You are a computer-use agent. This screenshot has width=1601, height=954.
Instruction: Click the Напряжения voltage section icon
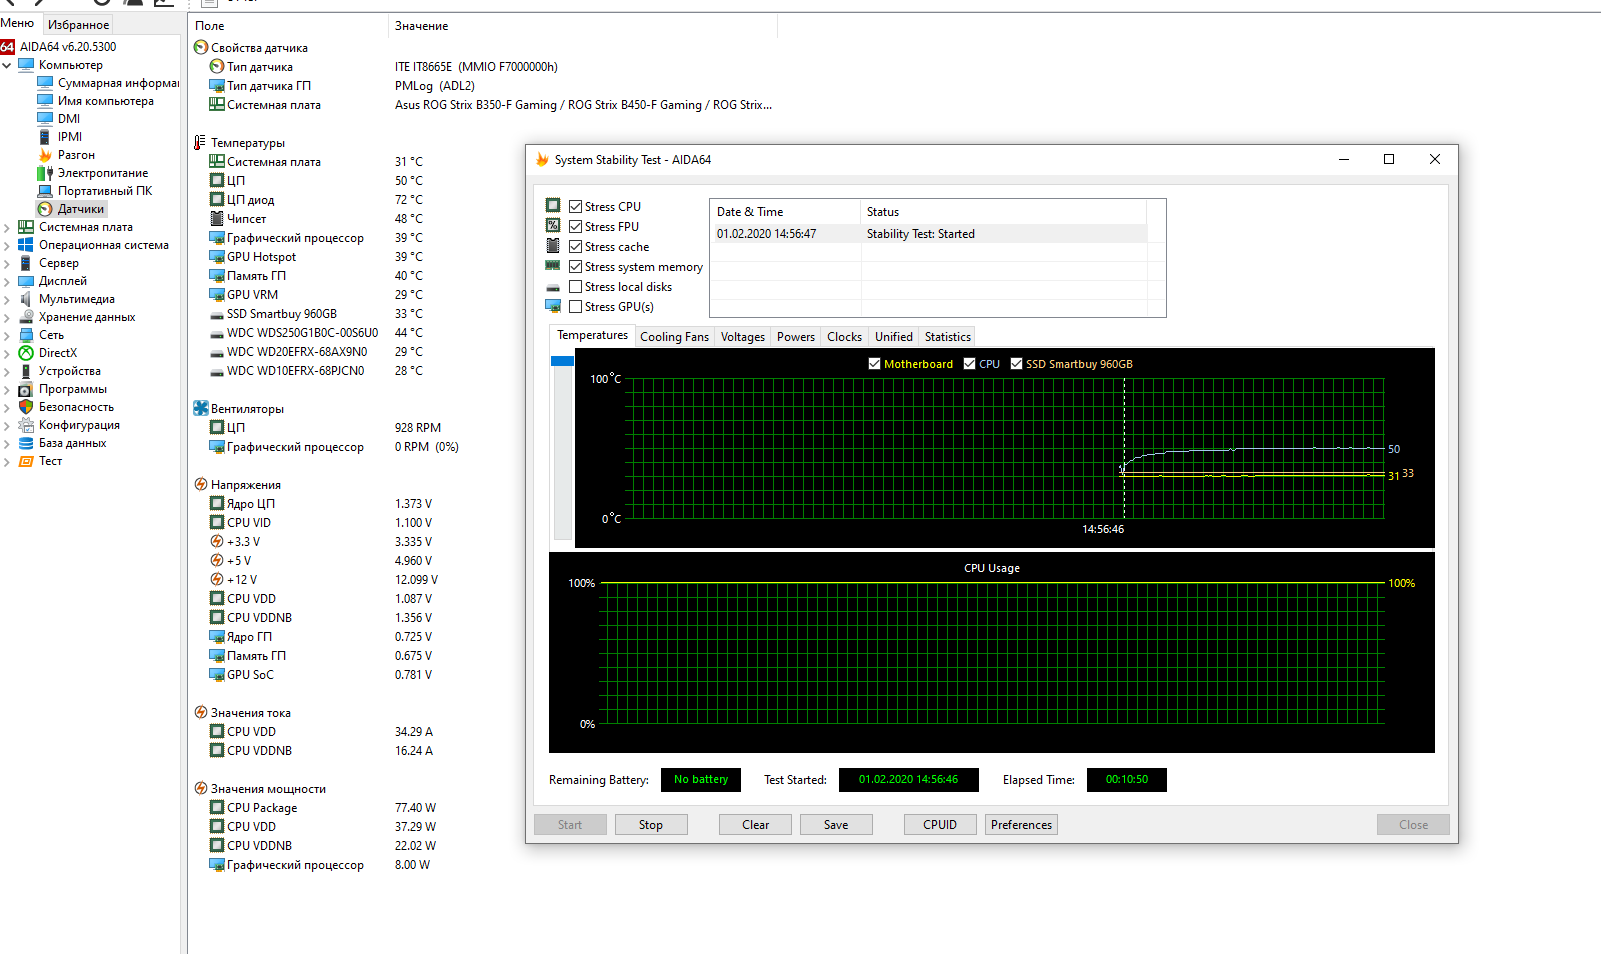[201, 485]
